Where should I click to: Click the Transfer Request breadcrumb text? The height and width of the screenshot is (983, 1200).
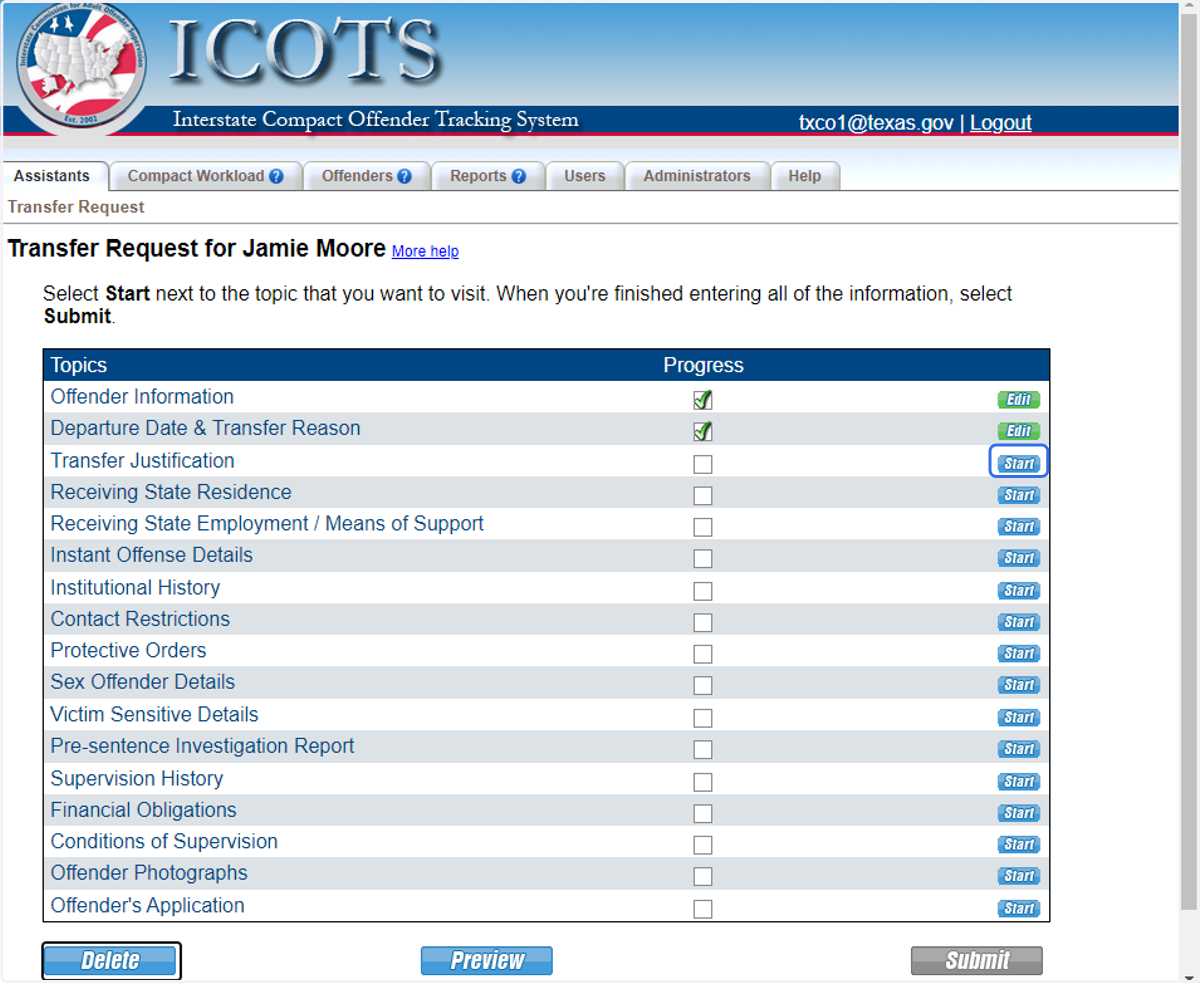pos(76,207)
